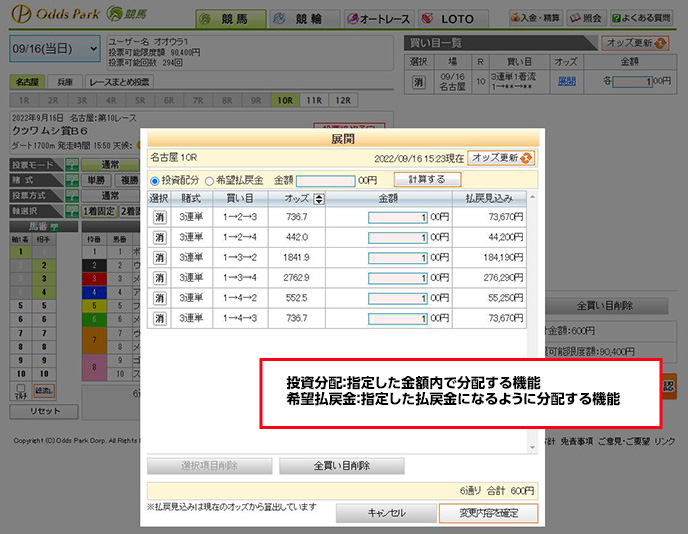Click 全買い目削除 in the background panel

(x=605, y=306)
